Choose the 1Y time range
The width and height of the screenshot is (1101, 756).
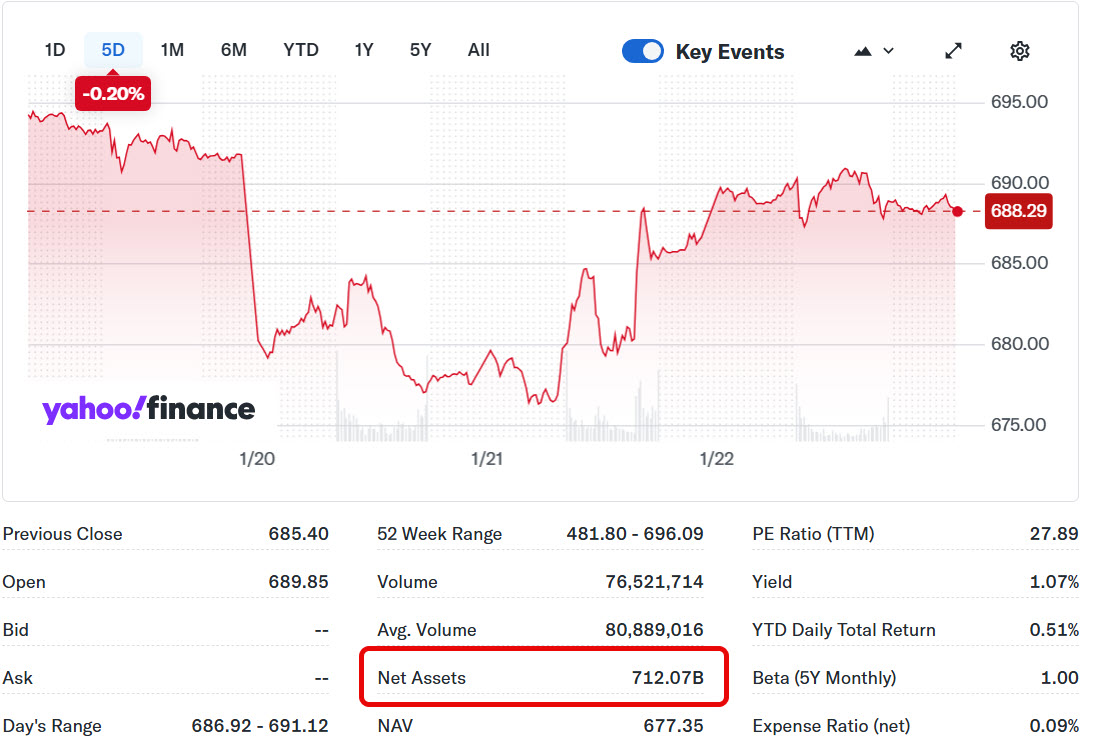tap(364, 50)
